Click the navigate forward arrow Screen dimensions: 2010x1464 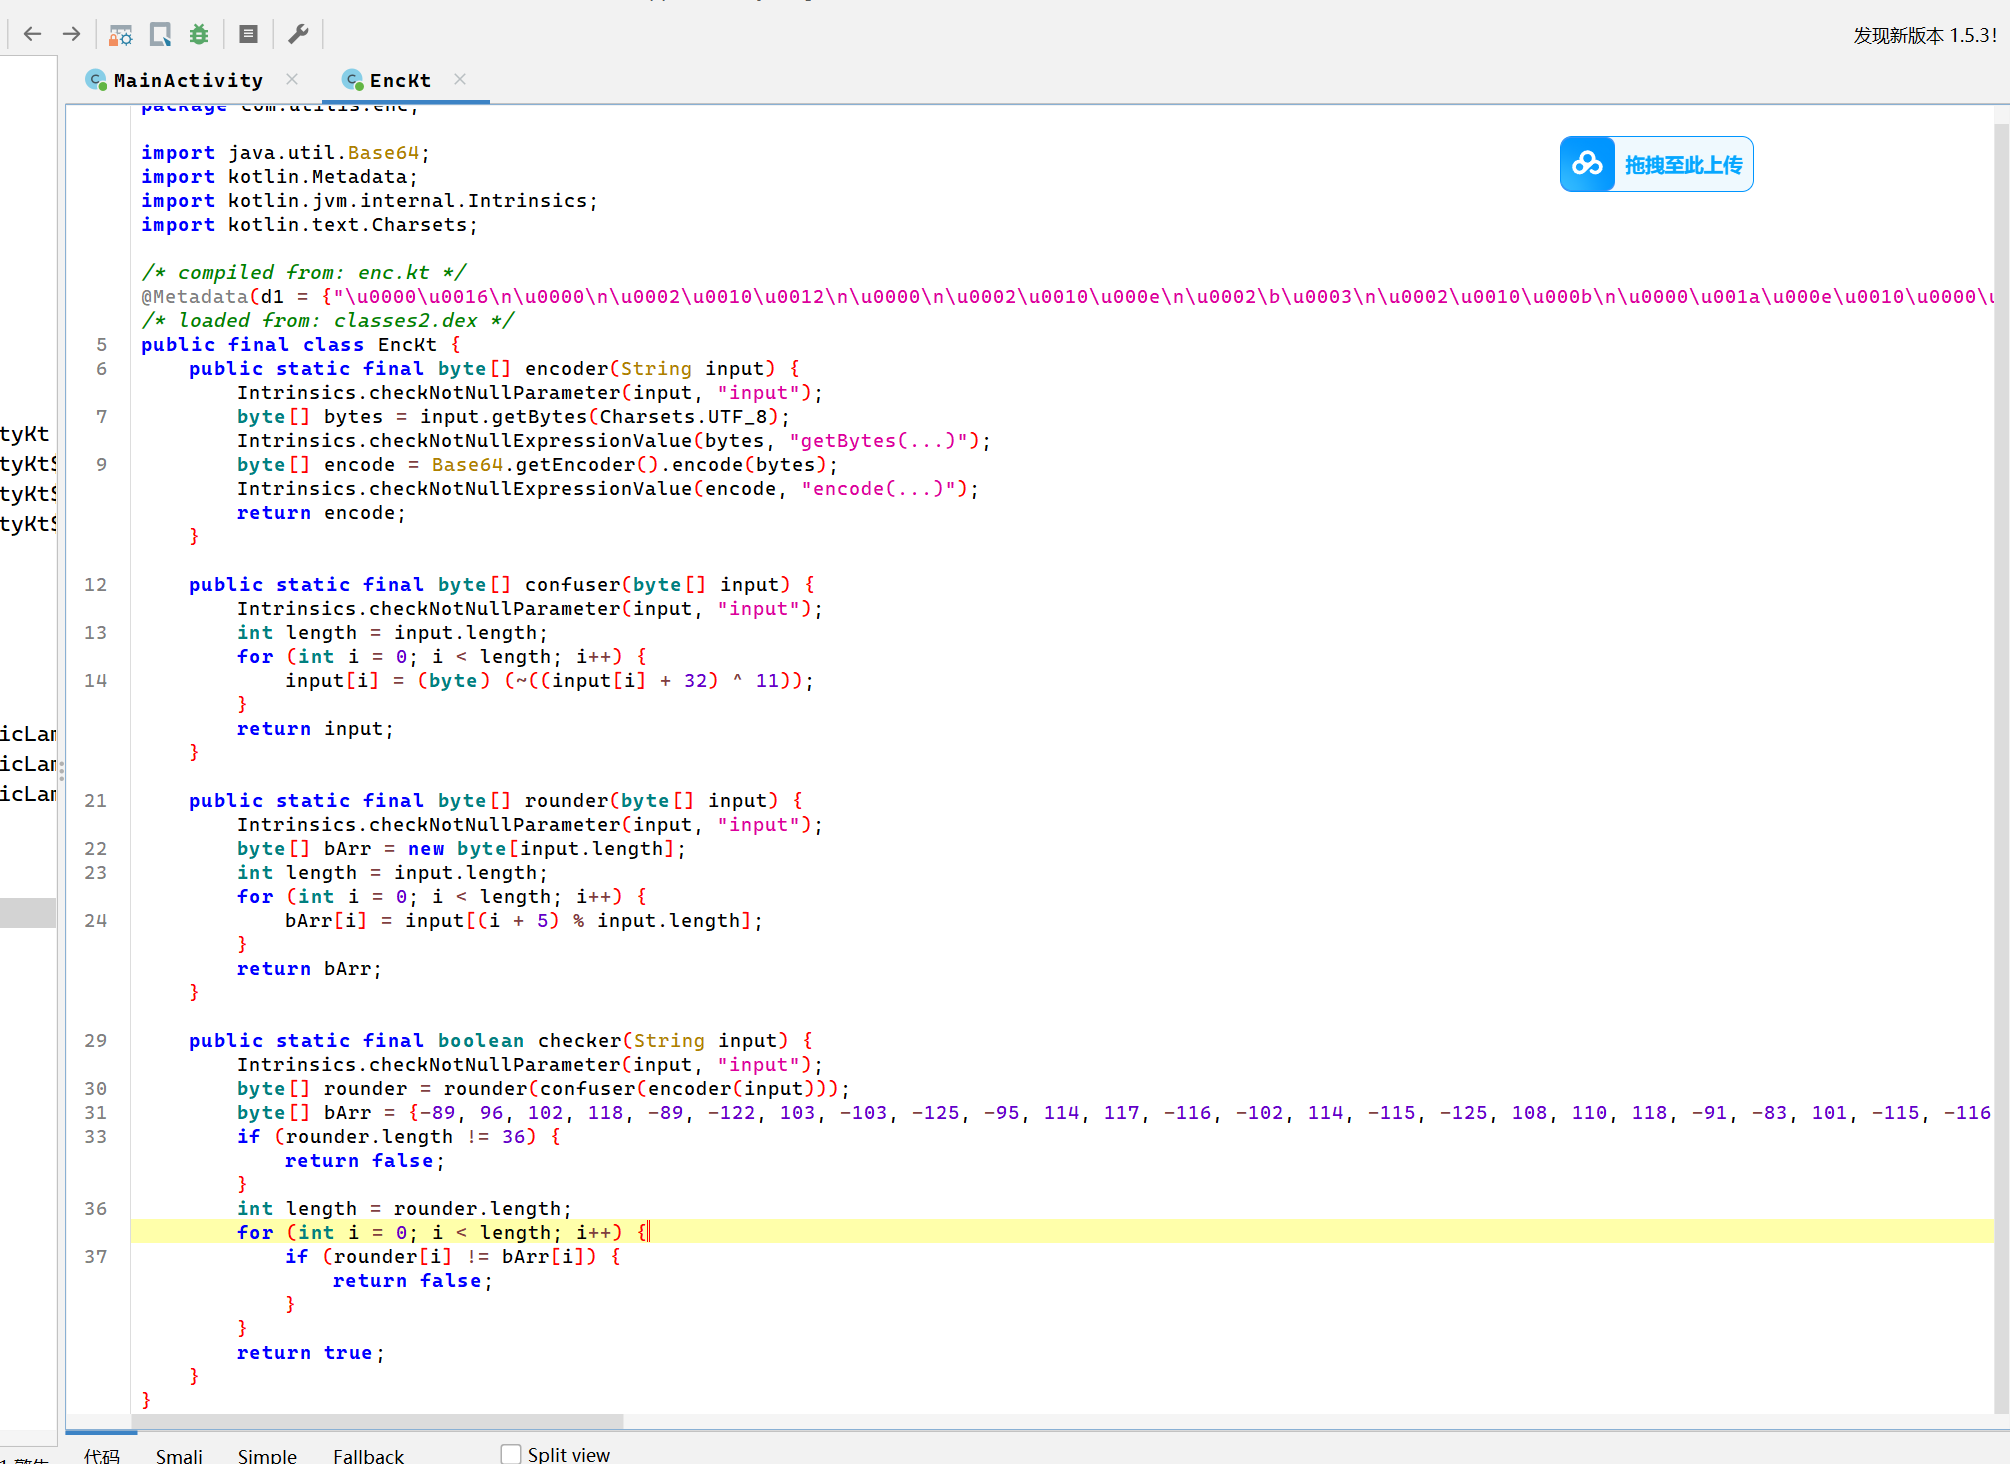pyautogui.click(x=71, y=34)
